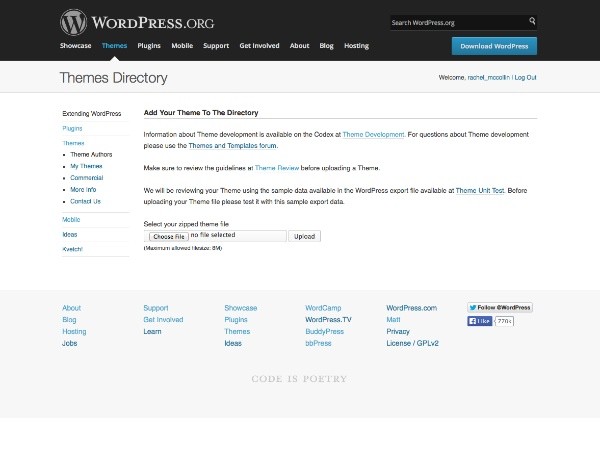Click the Upload button
600x467 pixels.
coord(304,236)
